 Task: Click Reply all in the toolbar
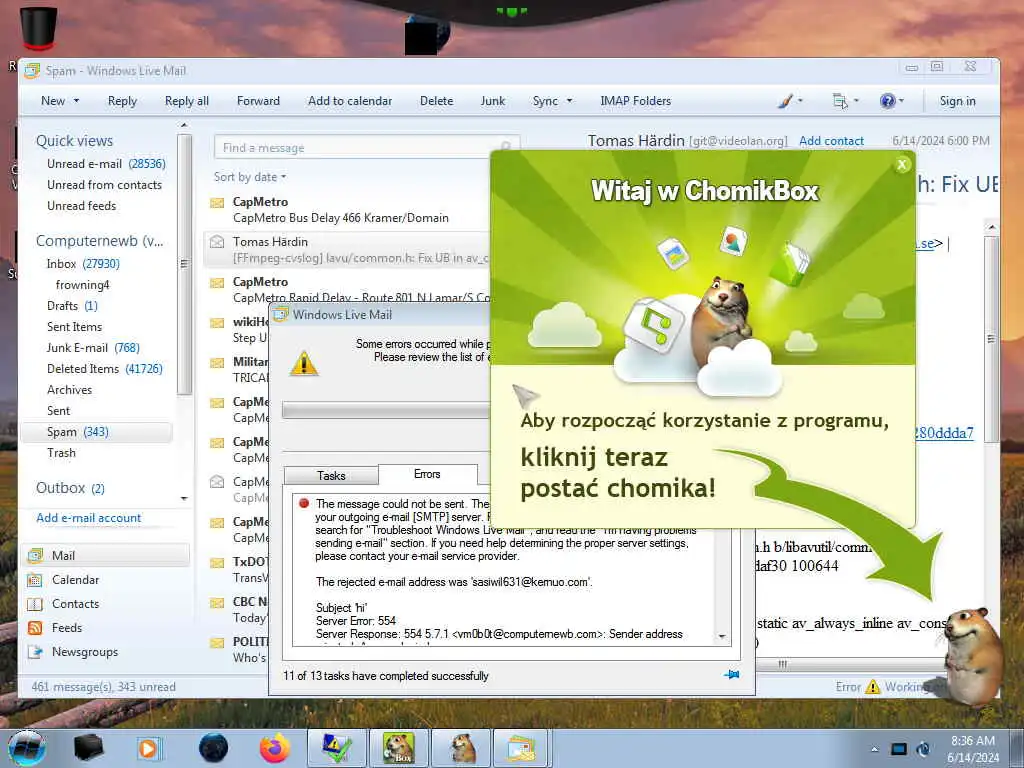coord(187,101)
